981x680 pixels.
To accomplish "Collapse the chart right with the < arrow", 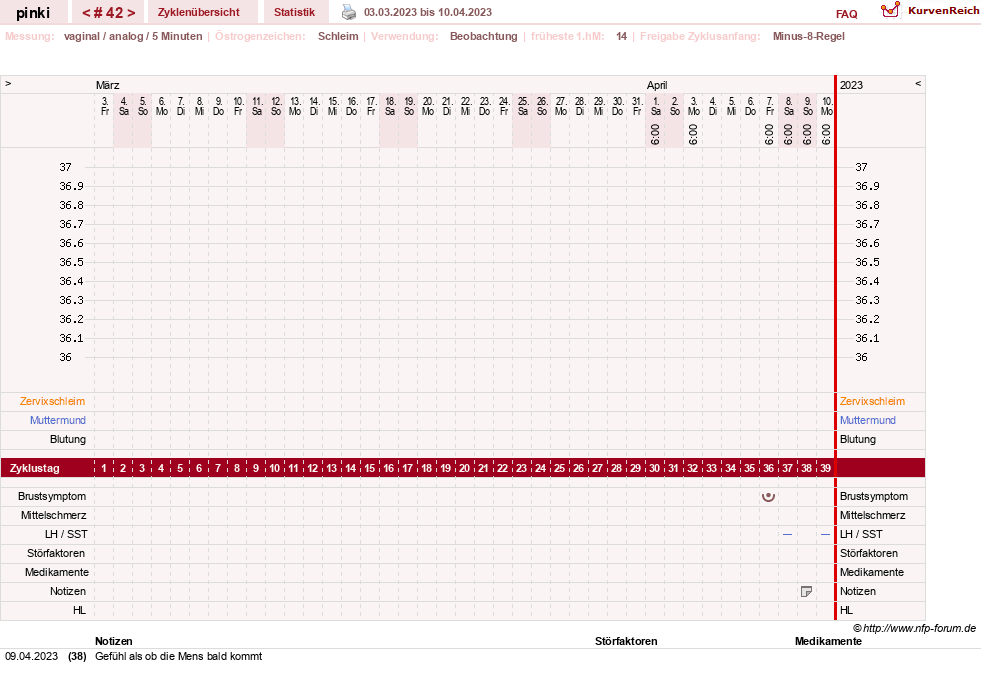I will coord(918,83).
